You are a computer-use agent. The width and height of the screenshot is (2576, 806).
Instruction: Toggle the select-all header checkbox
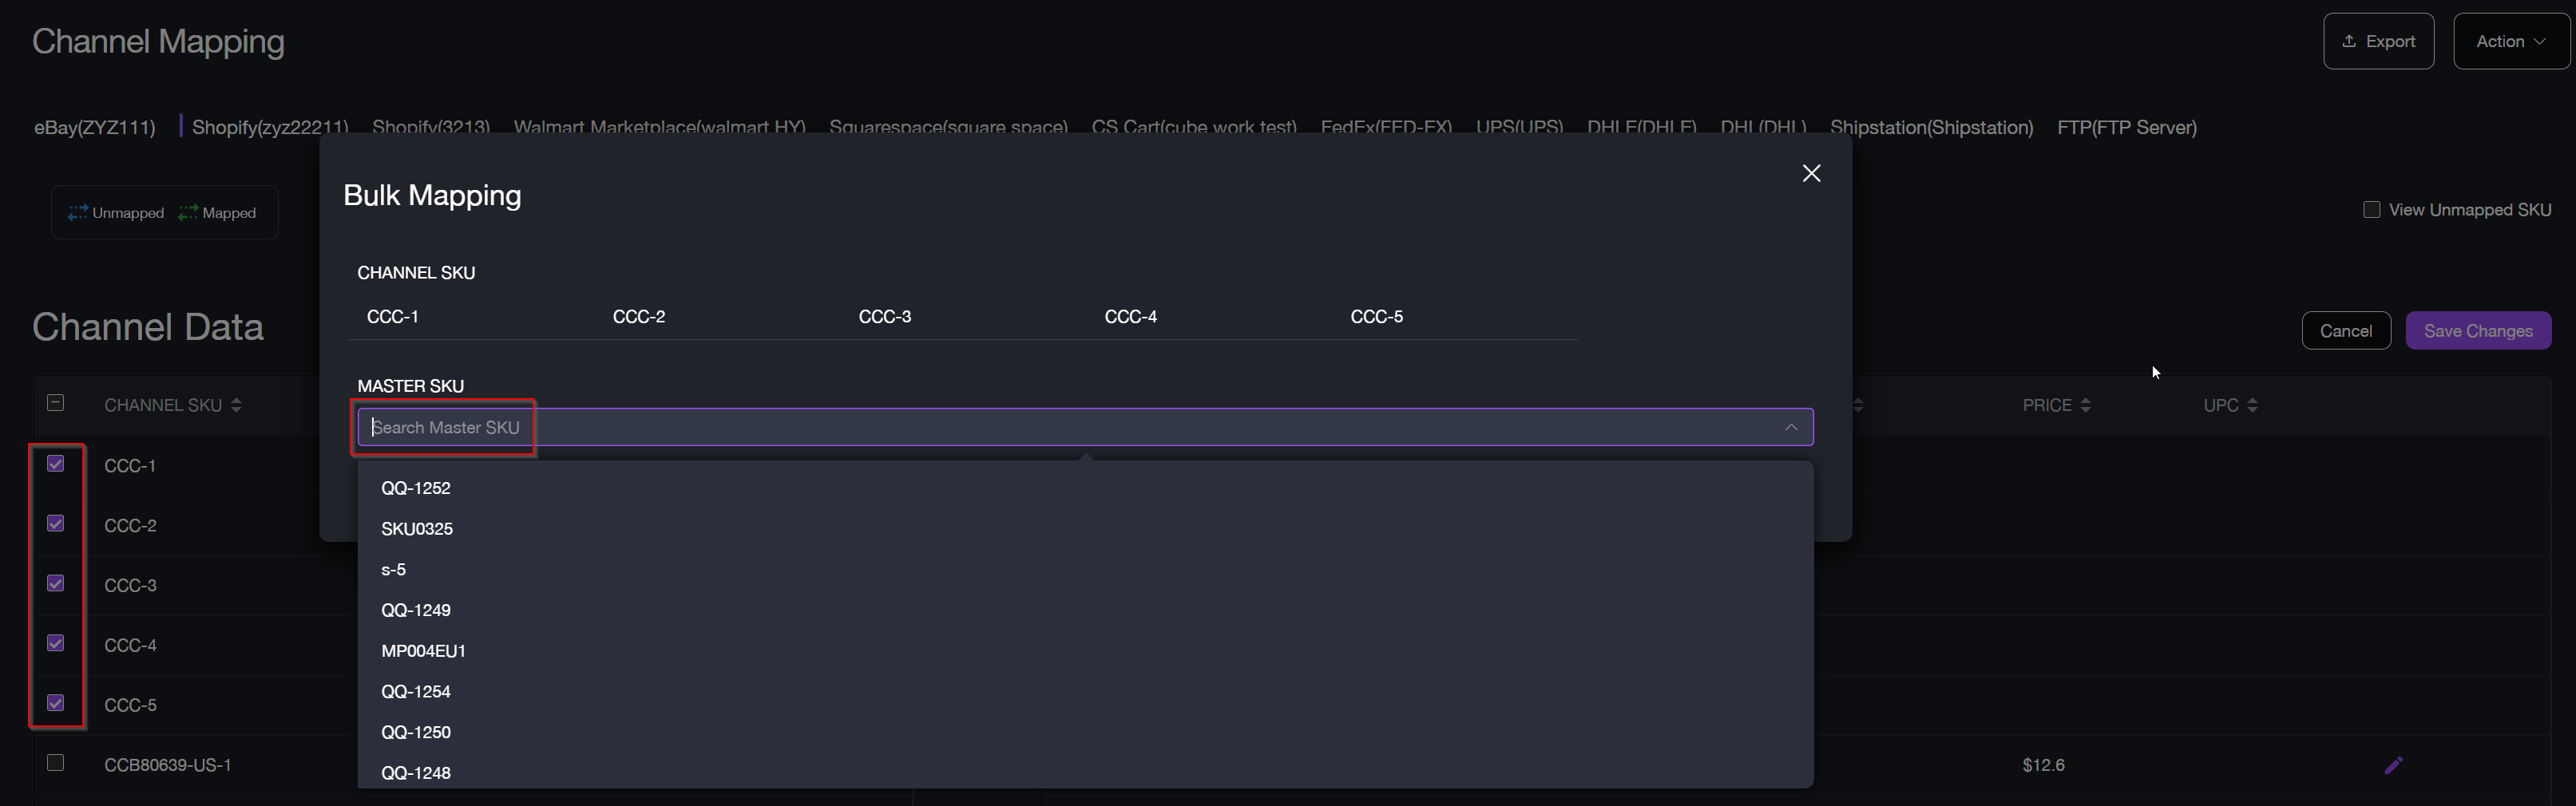pos(56,403)
